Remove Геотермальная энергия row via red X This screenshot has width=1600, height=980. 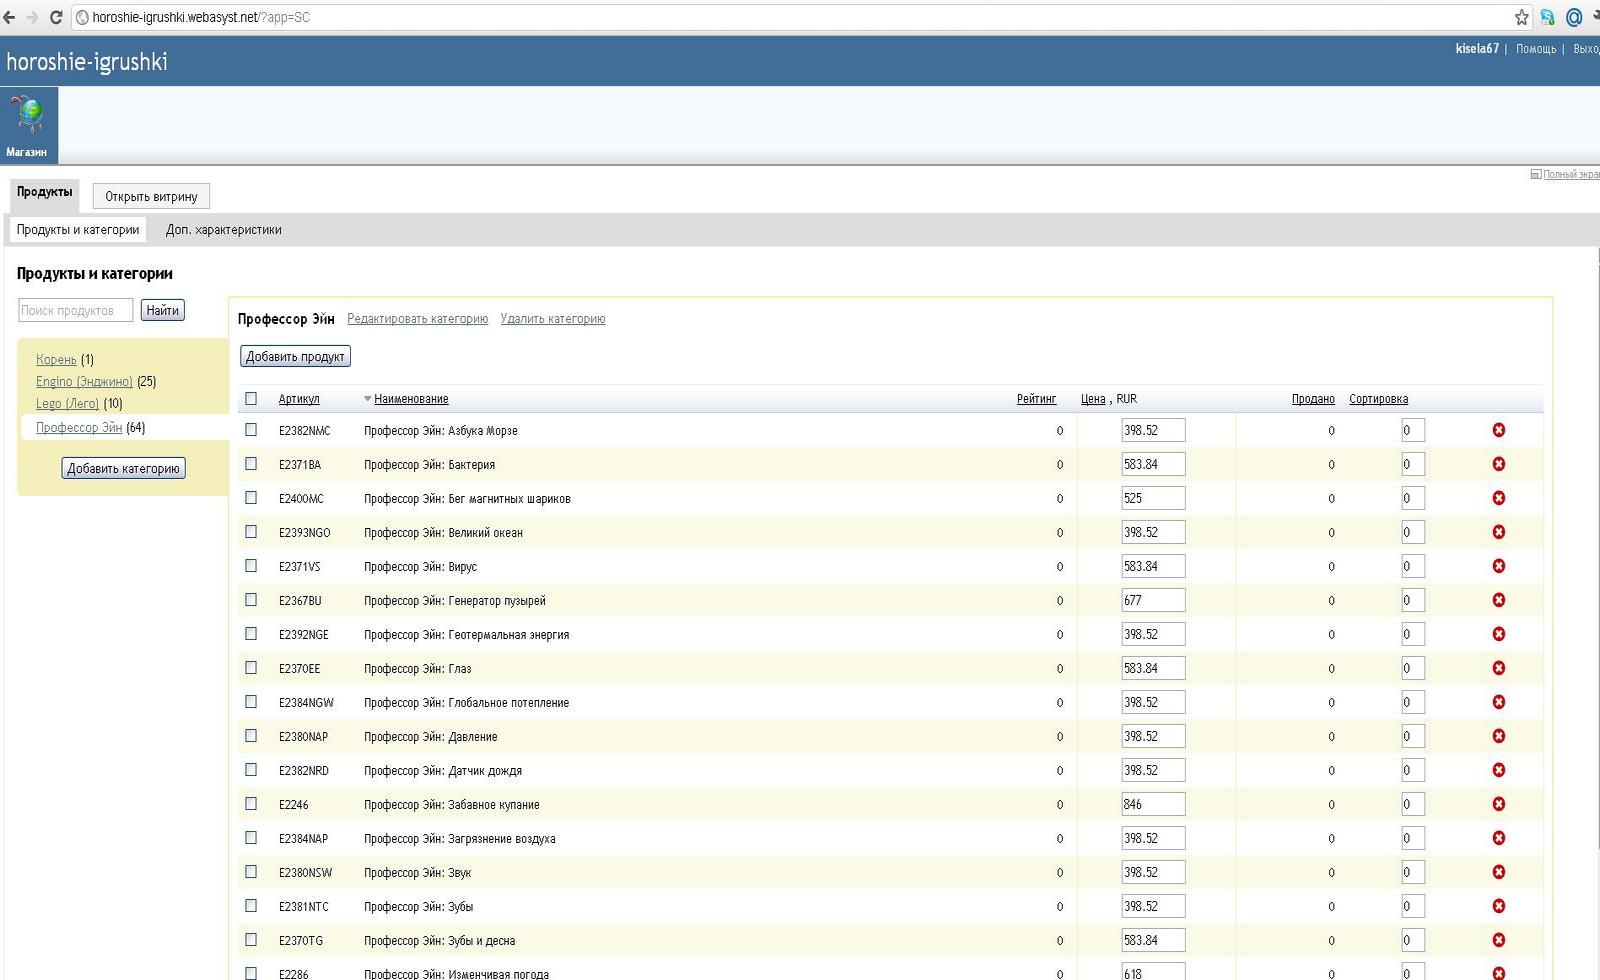coord(1498,634)
